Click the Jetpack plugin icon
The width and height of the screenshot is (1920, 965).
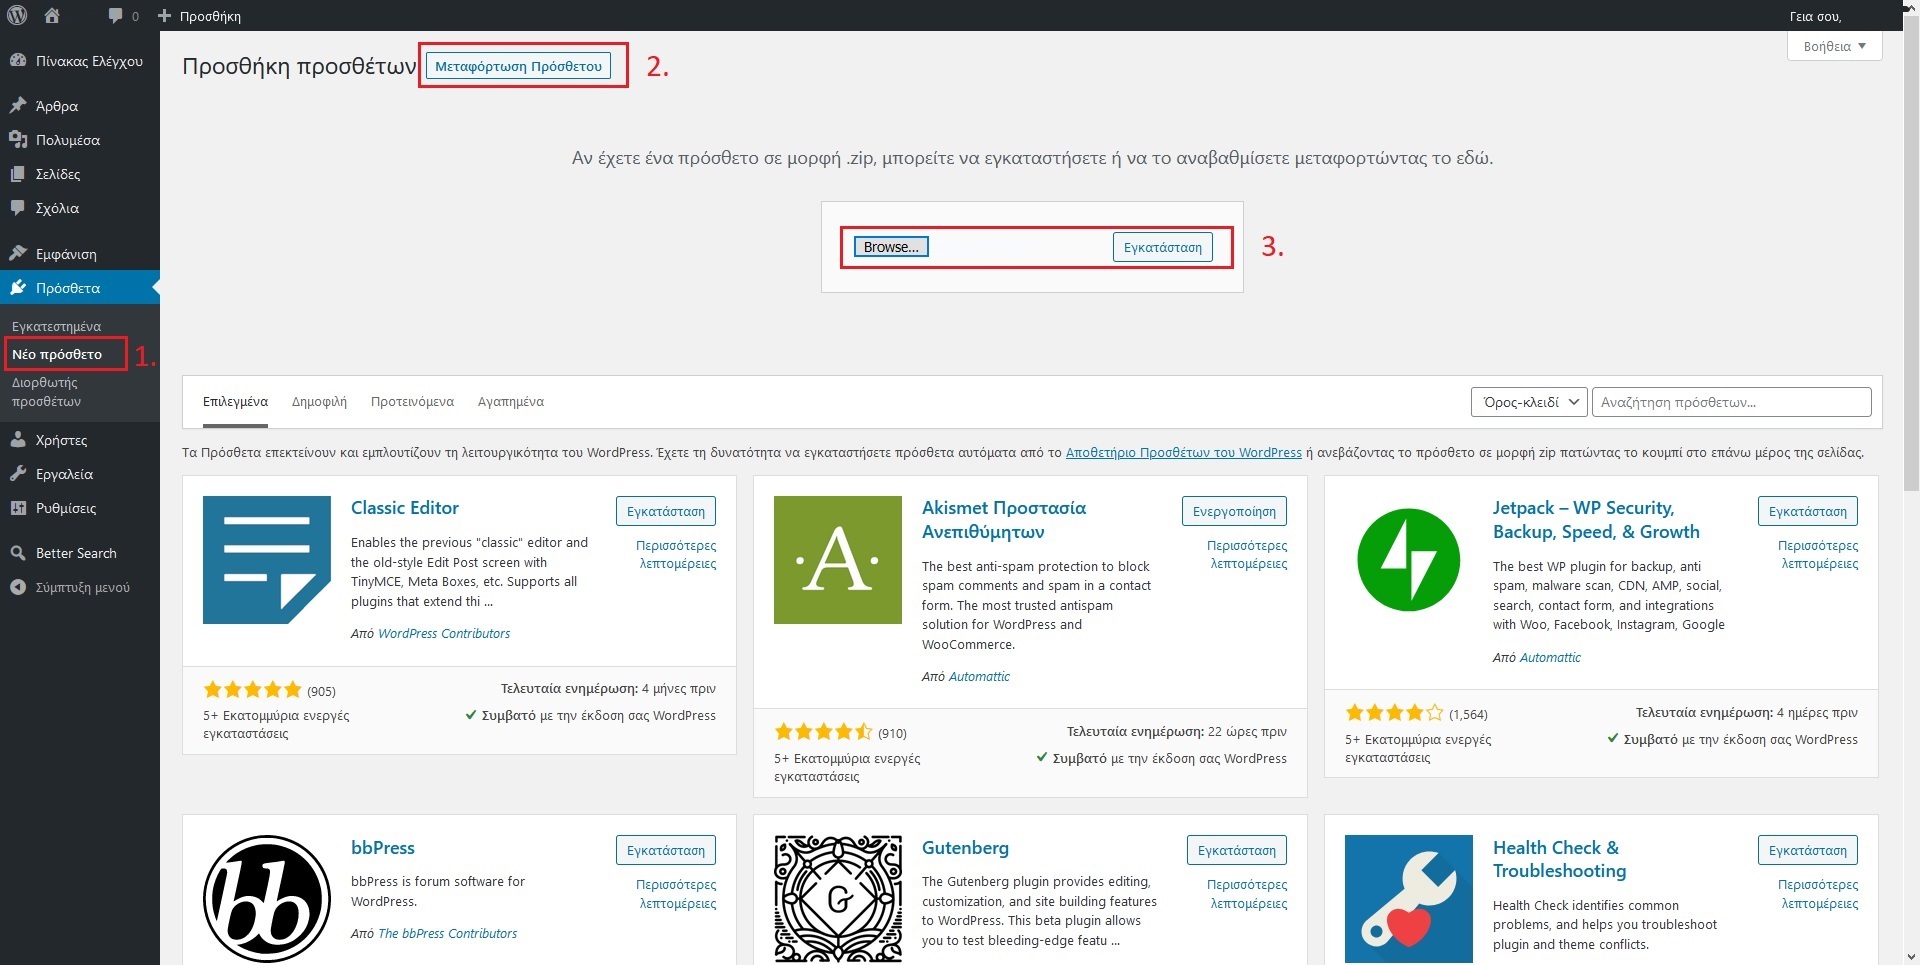[1409, 560]
